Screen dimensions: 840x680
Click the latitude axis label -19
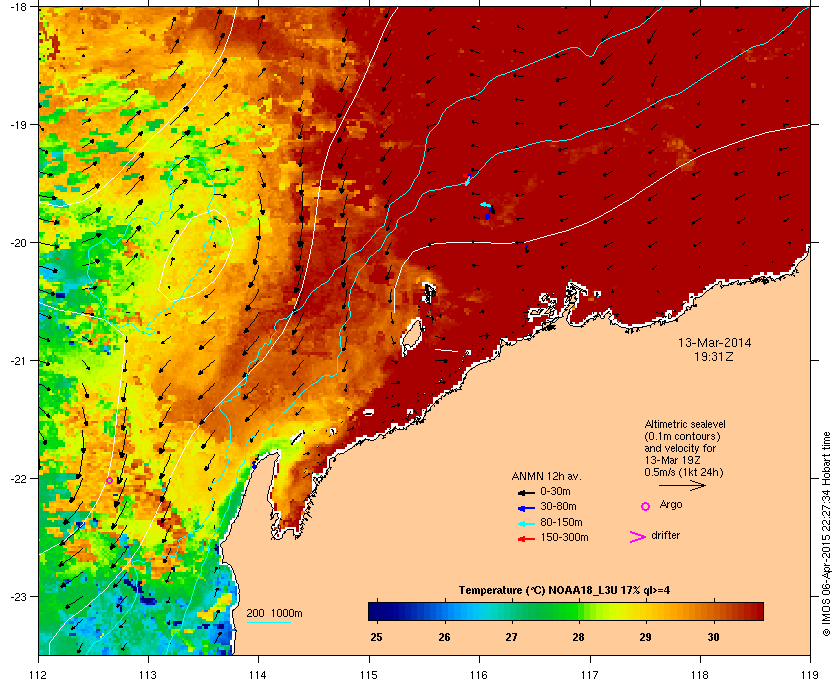19,125
